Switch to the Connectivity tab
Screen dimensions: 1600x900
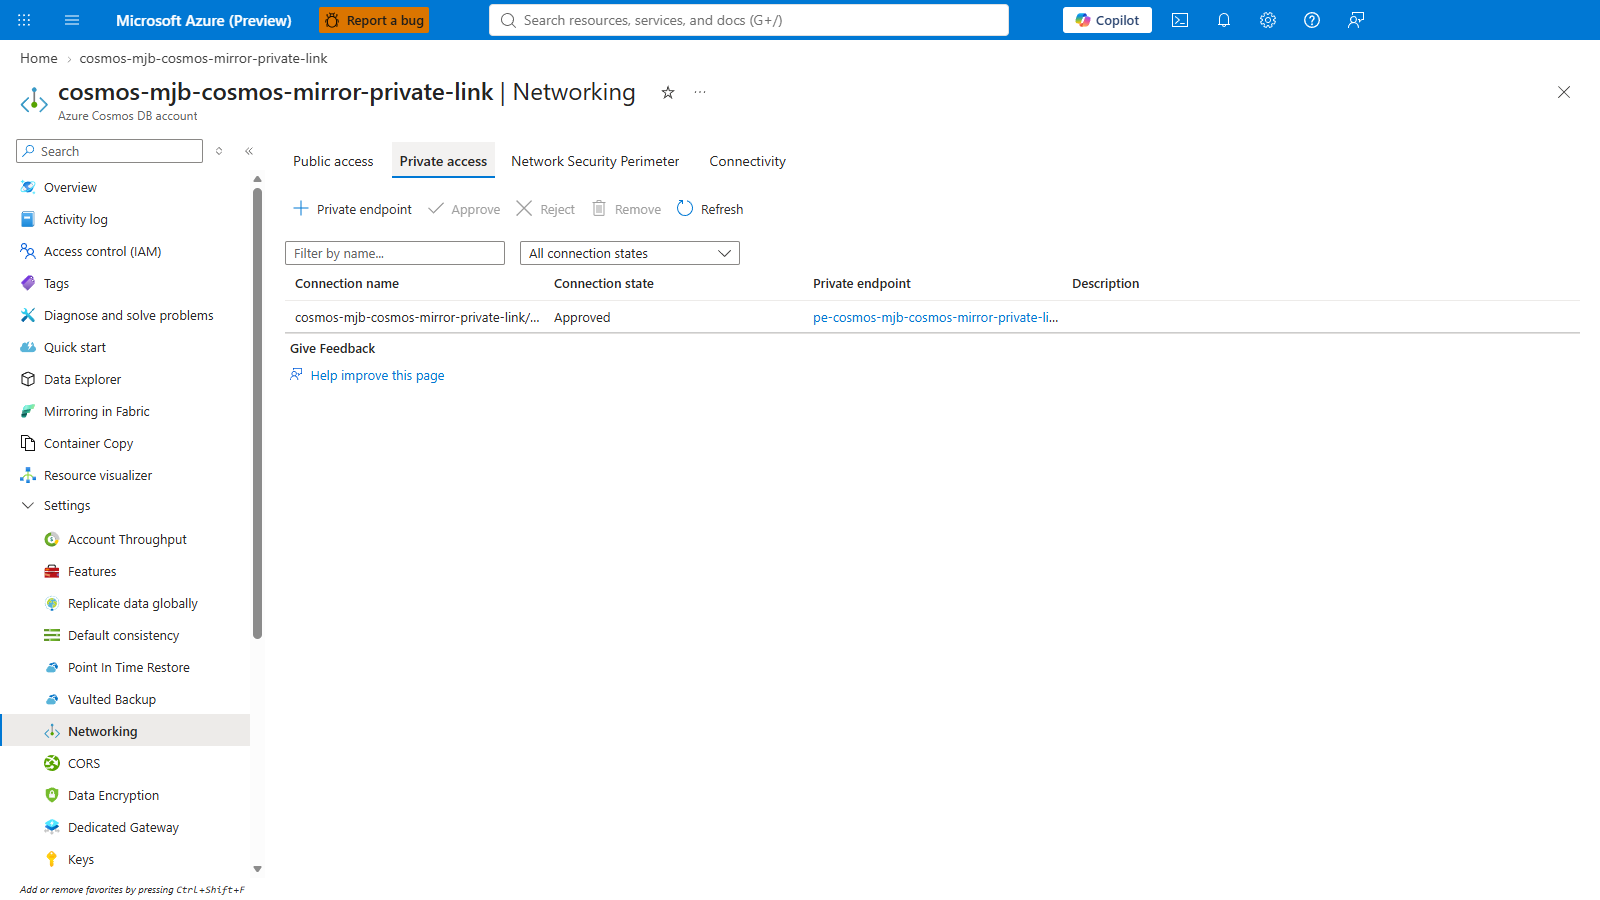[x=748, y=161]
